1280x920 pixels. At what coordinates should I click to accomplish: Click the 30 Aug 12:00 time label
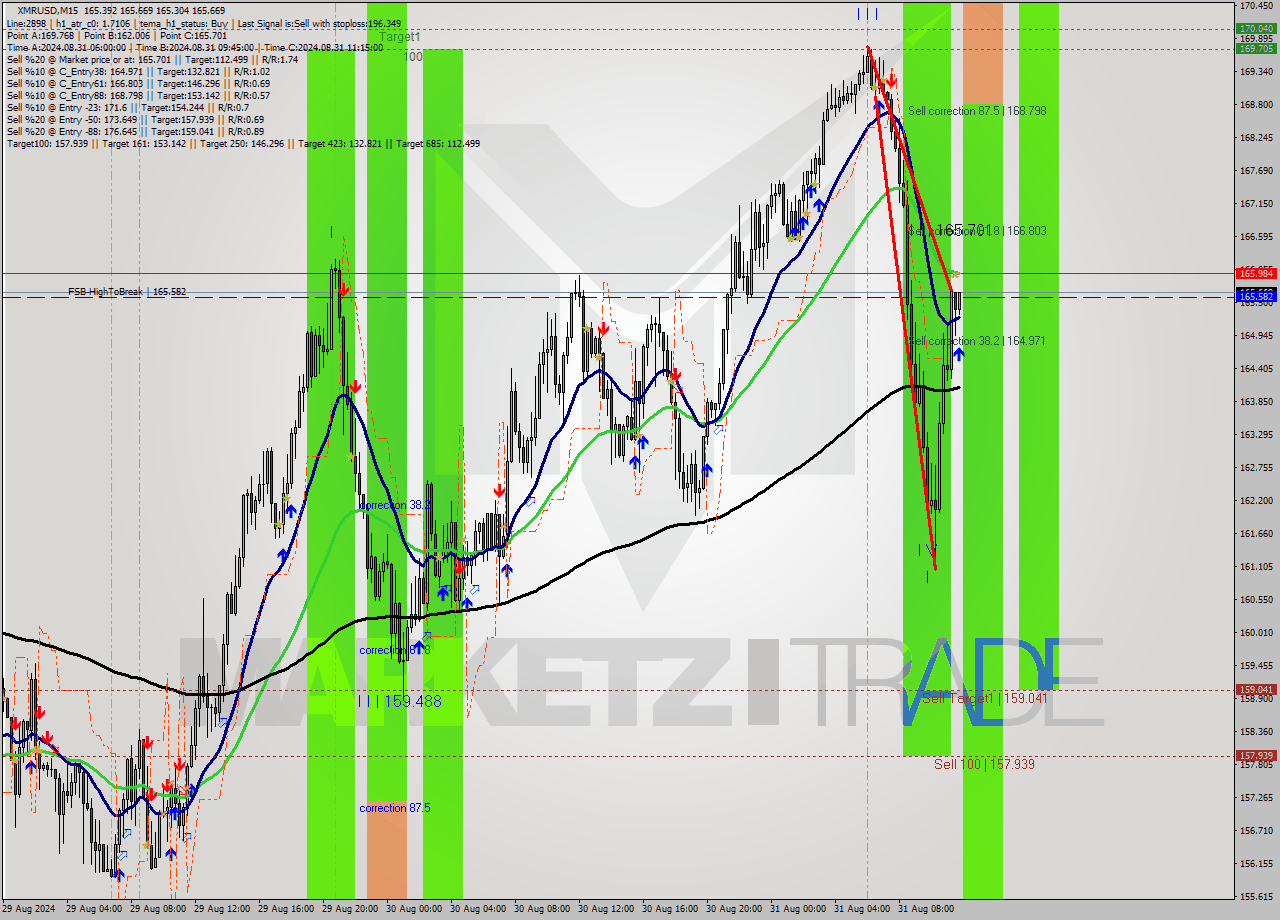608,909
